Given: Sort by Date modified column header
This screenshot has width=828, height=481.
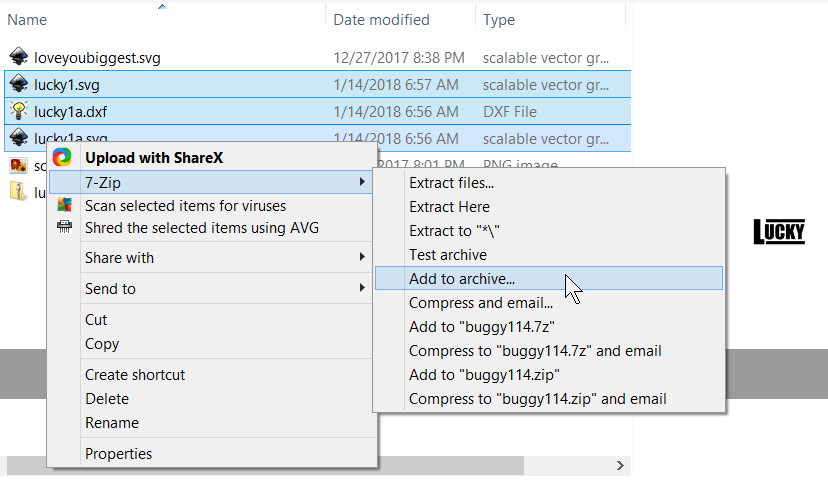Looking at the screenshot, I should (381, 20).
